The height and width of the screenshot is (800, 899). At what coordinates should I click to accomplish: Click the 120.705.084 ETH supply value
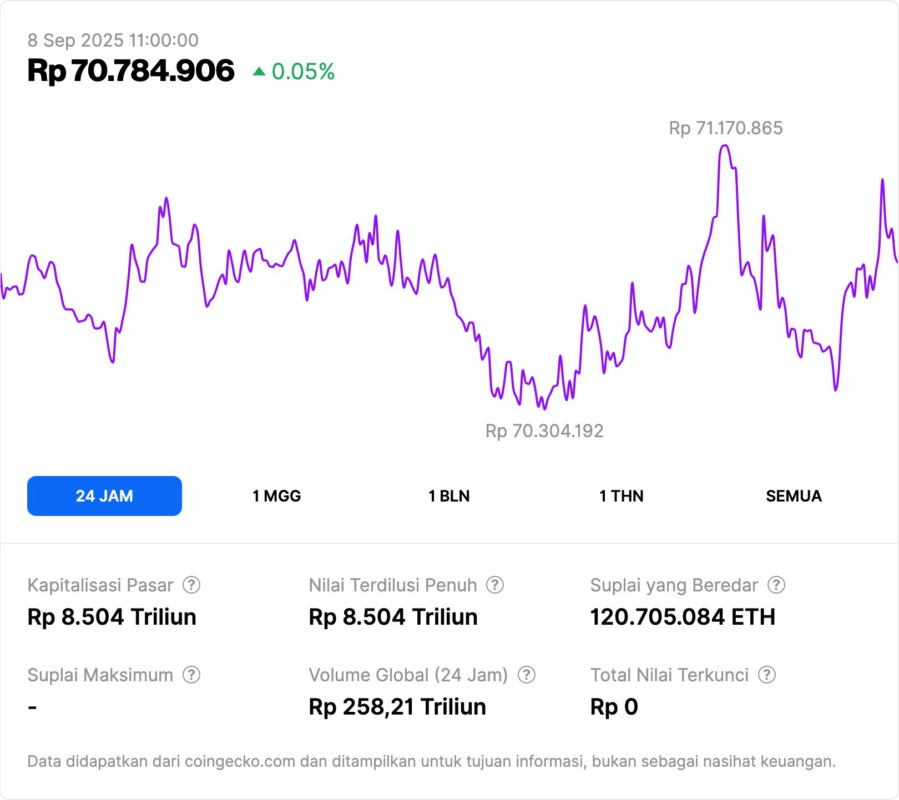(x=683, y=617)
